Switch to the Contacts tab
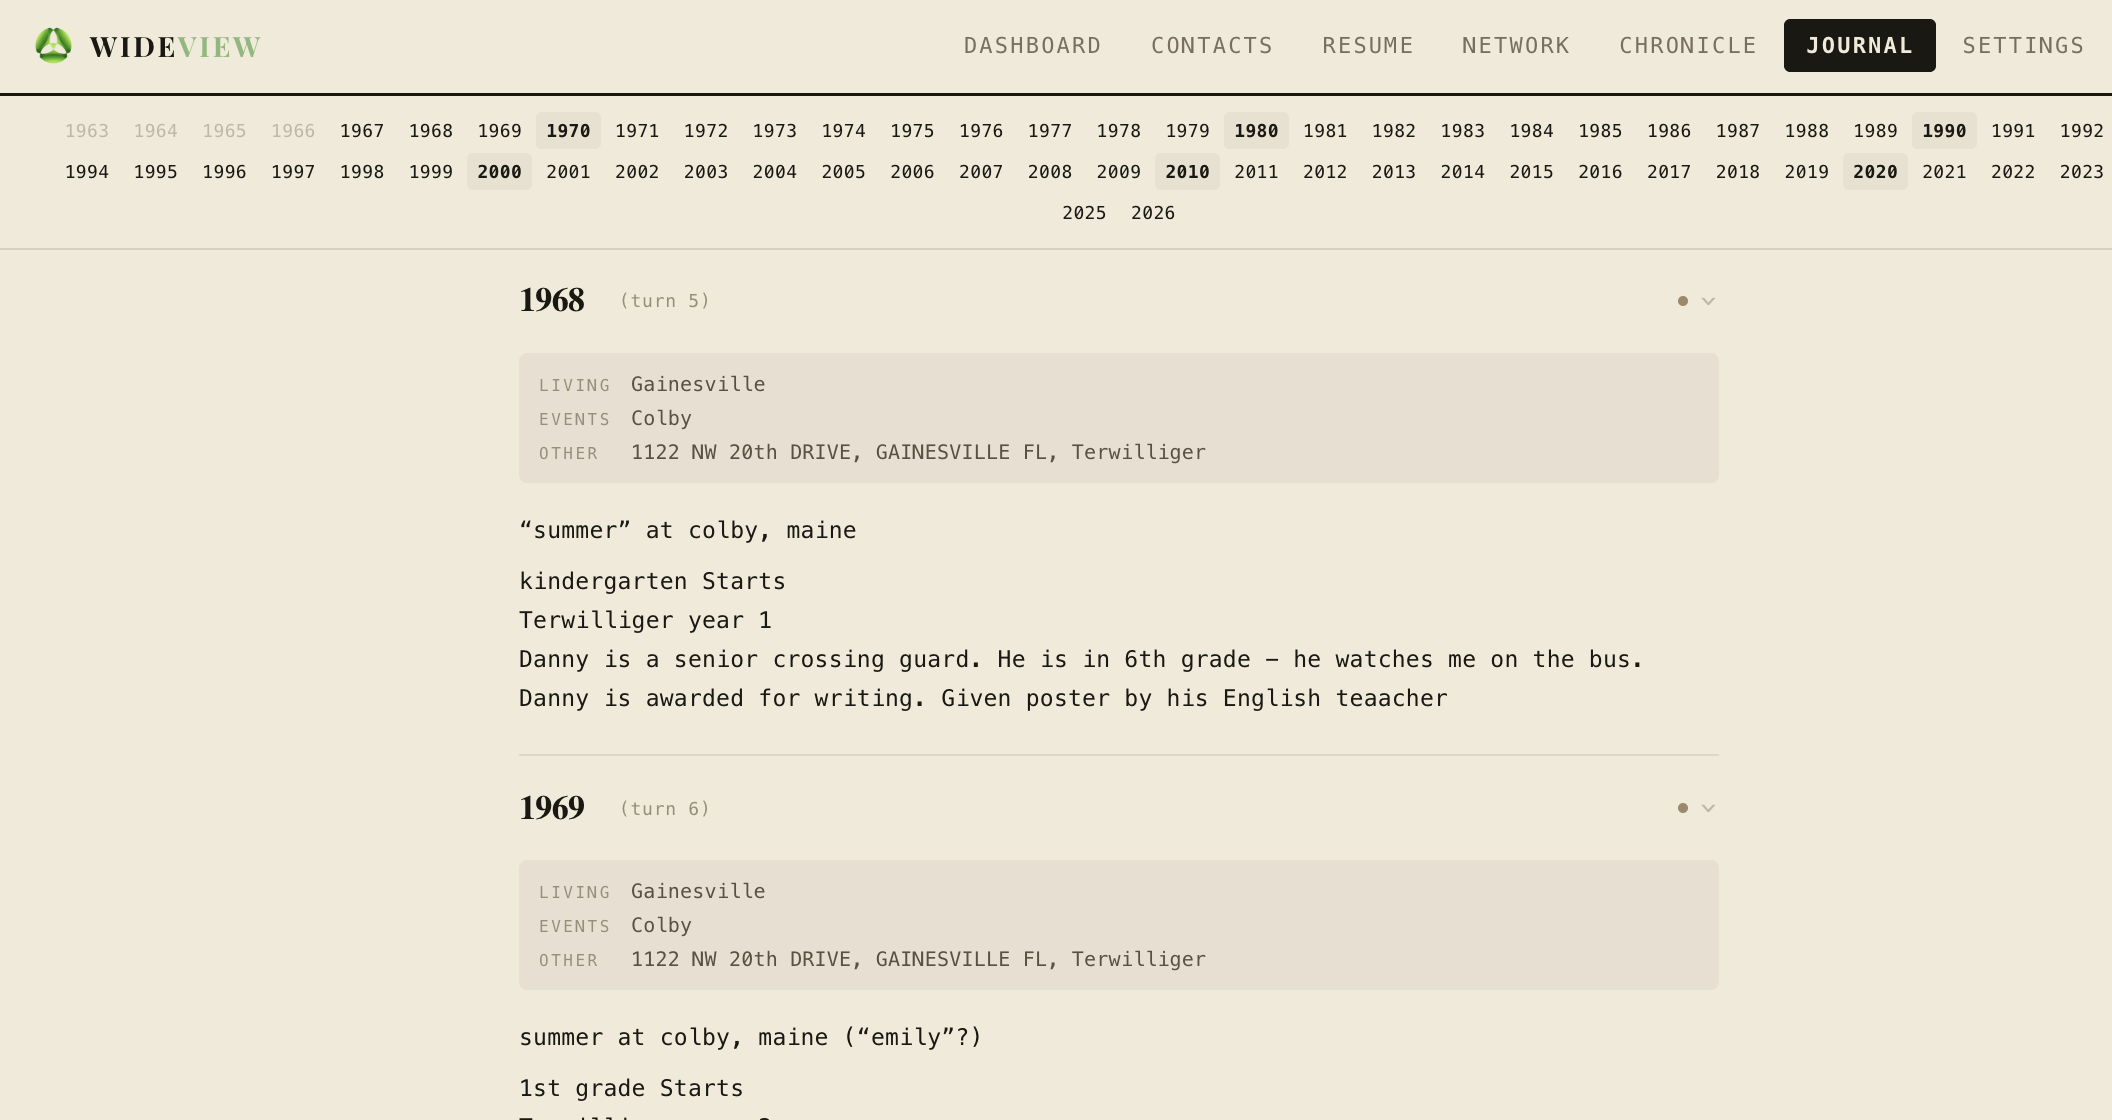2112x1120 pixels. tap(1212, 45)
